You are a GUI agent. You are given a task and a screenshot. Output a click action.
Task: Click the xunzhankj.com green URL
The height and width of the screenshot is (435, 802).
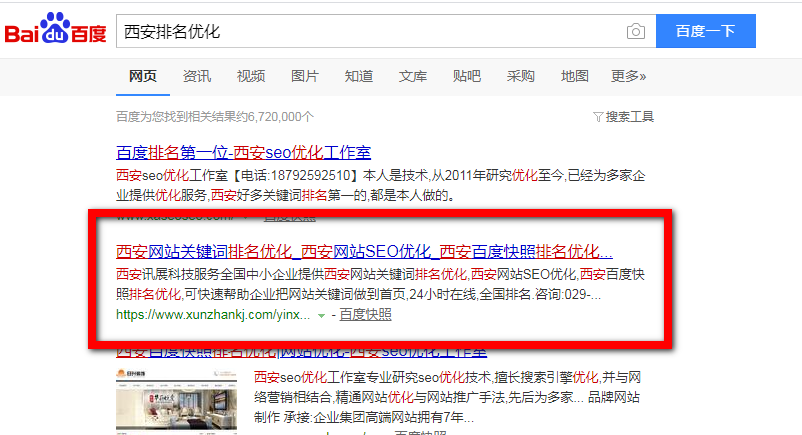point(213,315)
